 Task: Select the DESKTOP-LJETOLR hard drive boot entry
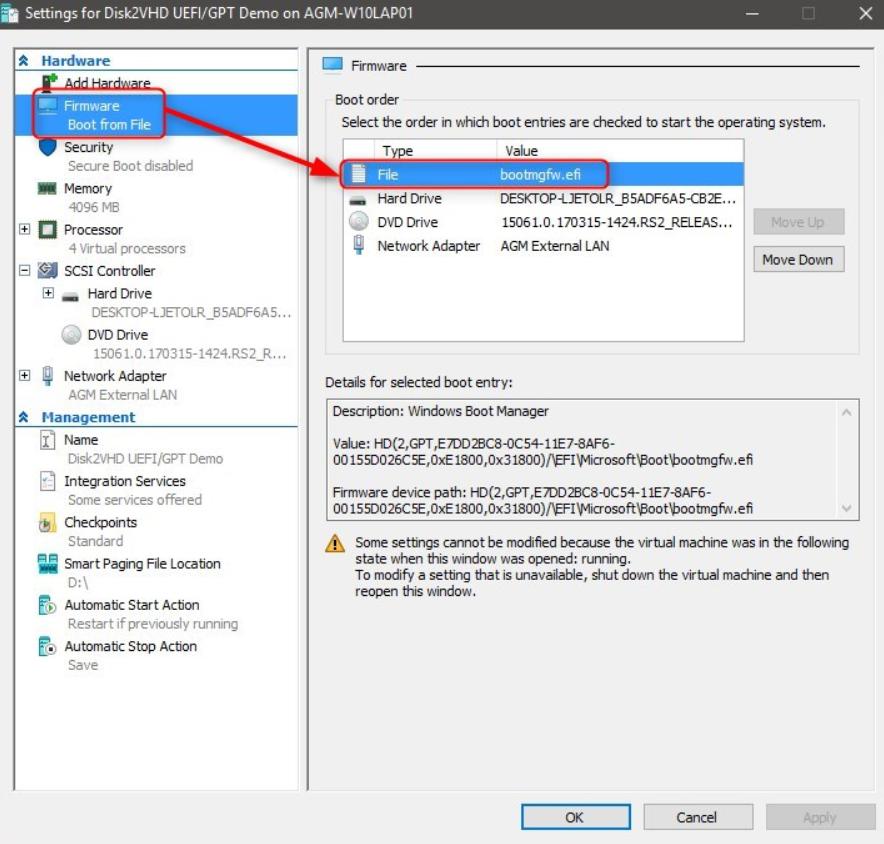pos(543,198)
